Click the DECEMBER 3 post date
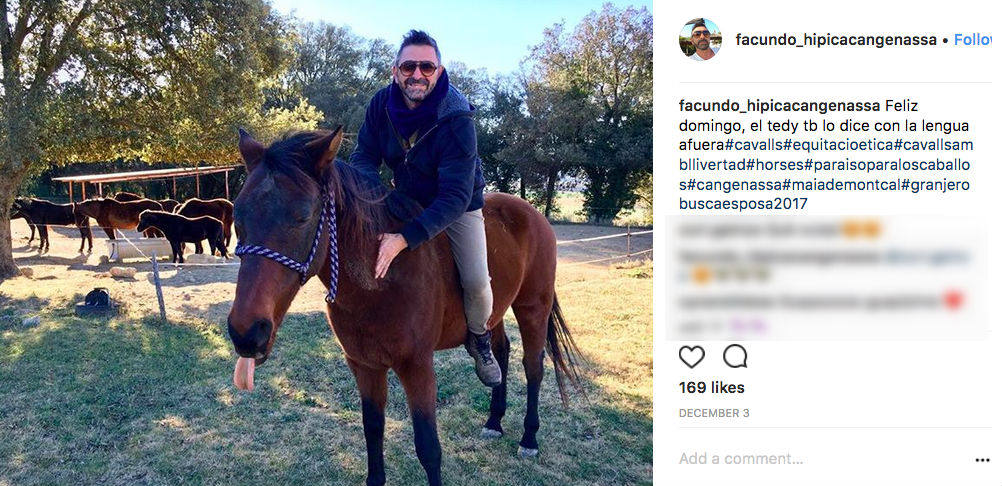Screen dimensions: 1002x486 tap(714, 413)
